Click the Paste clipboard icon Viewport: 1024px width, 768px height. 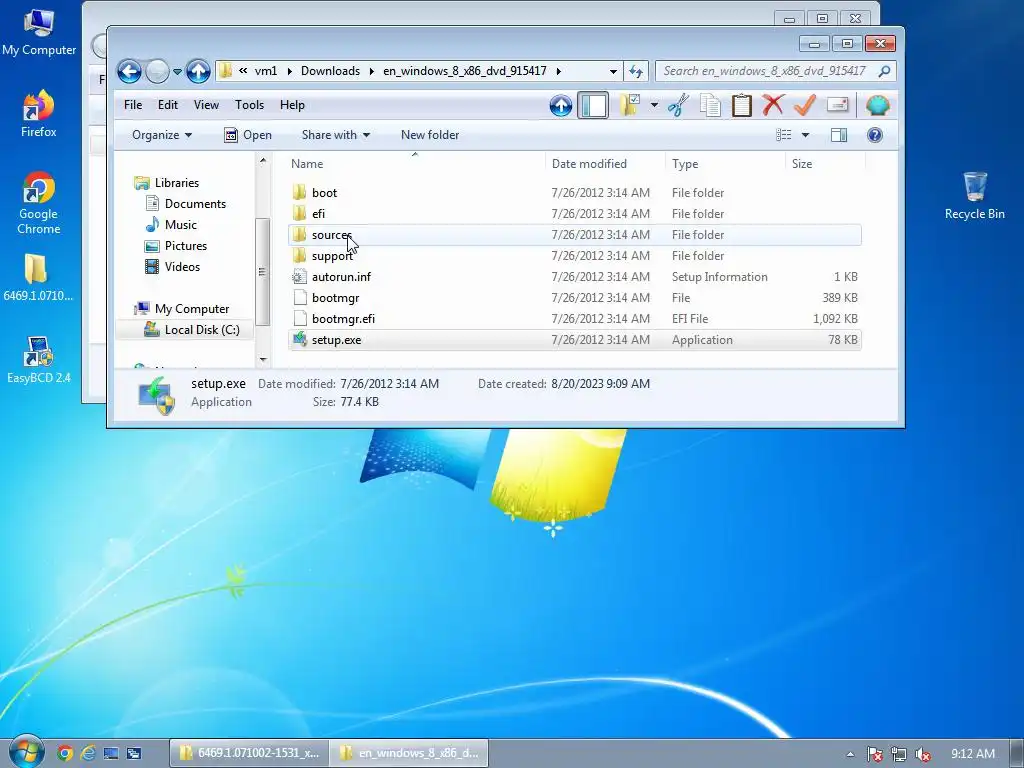[x=741, y=105]
